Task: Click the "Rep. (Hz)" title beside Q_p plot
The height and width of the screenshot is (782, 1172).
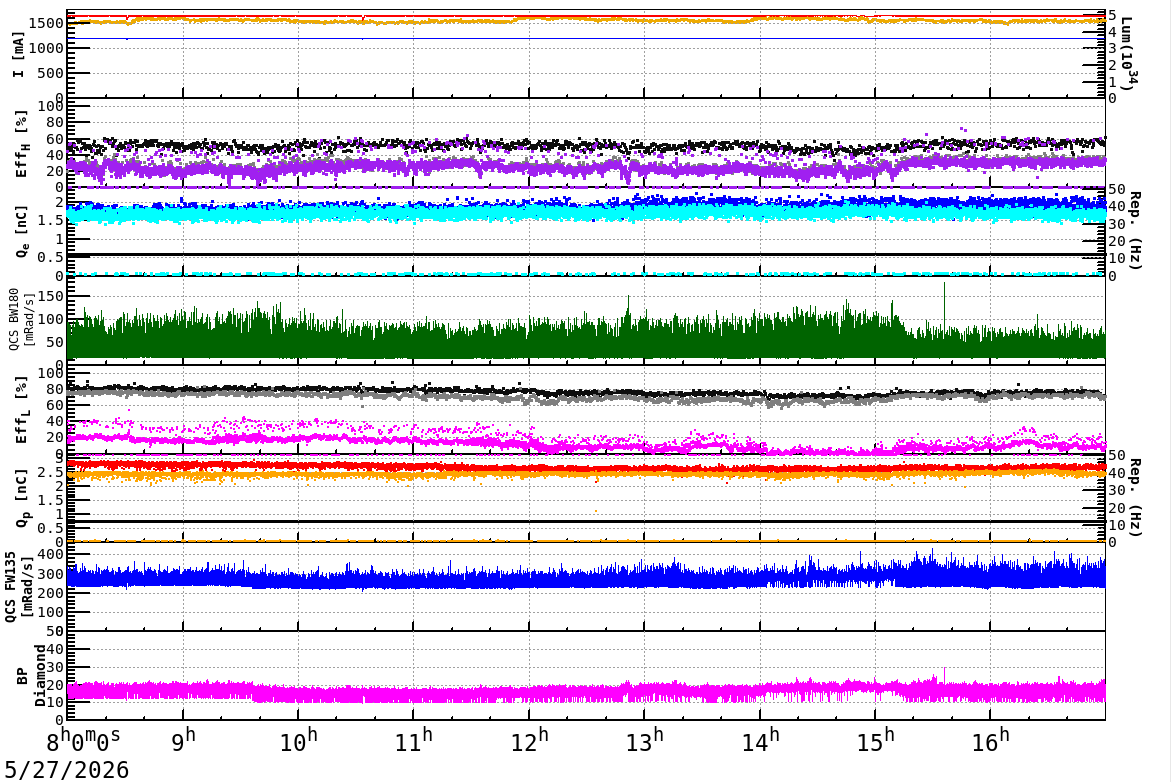Action: click(1134, 497)
